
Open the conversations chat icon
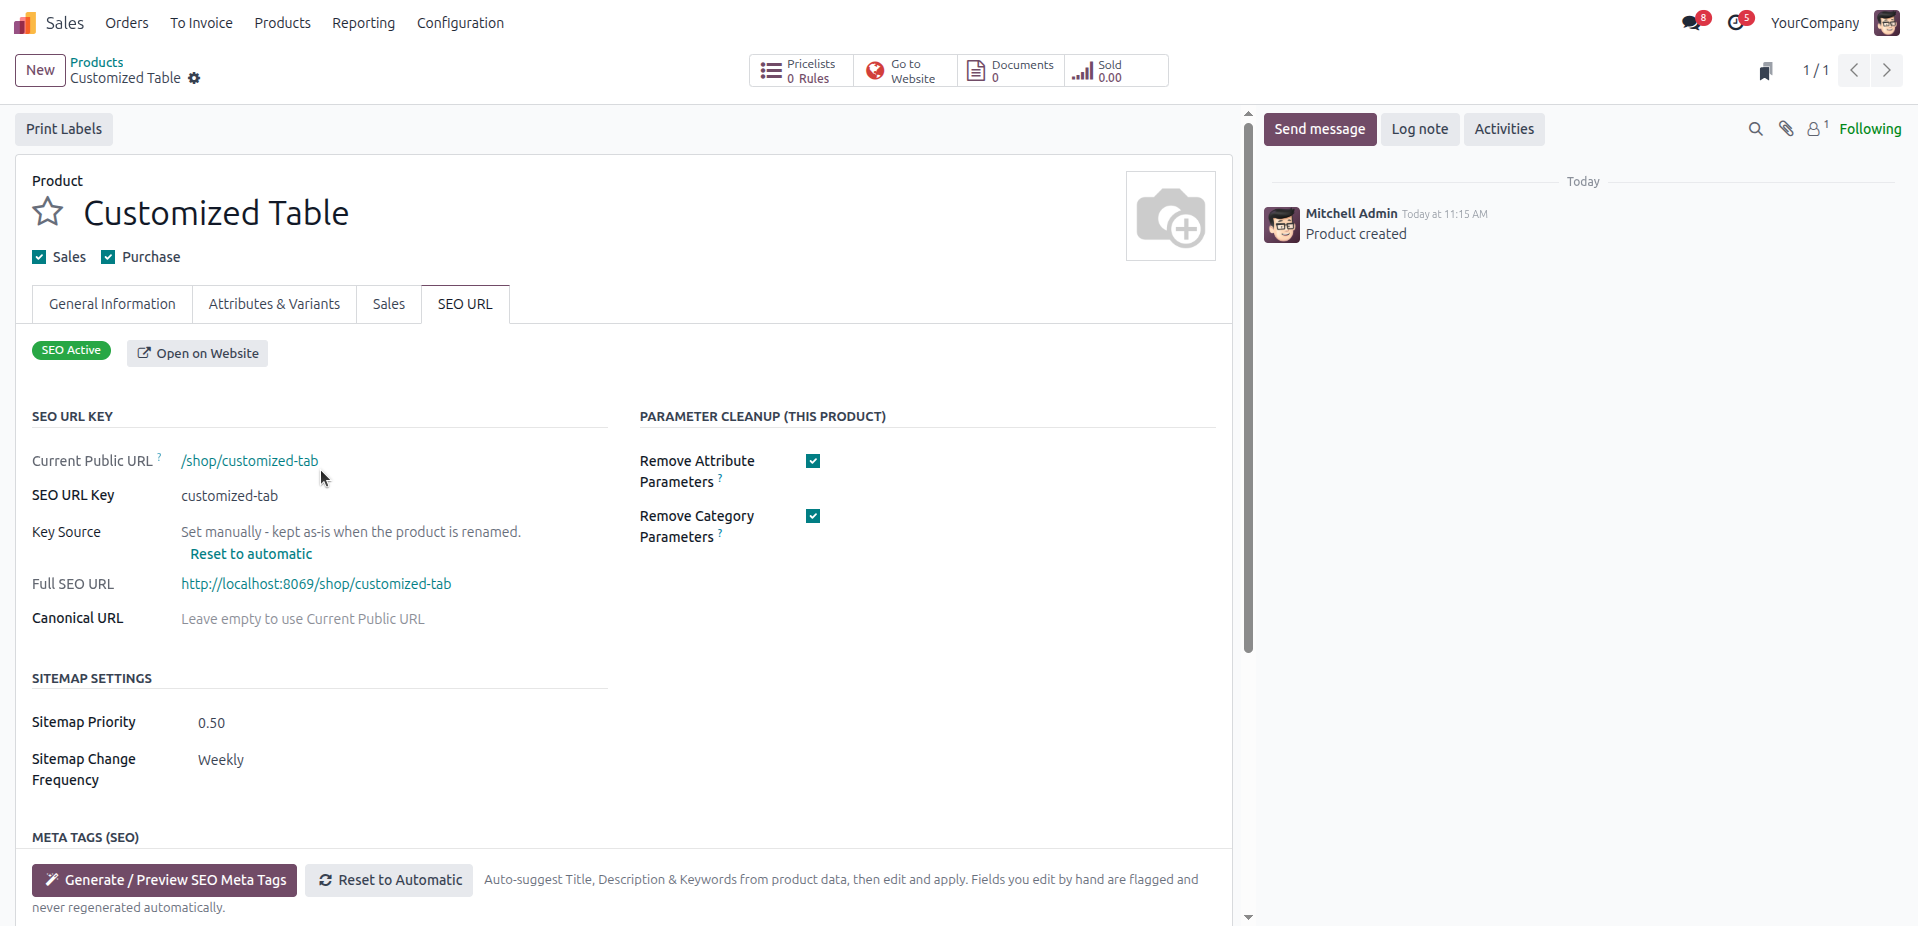1693,23
